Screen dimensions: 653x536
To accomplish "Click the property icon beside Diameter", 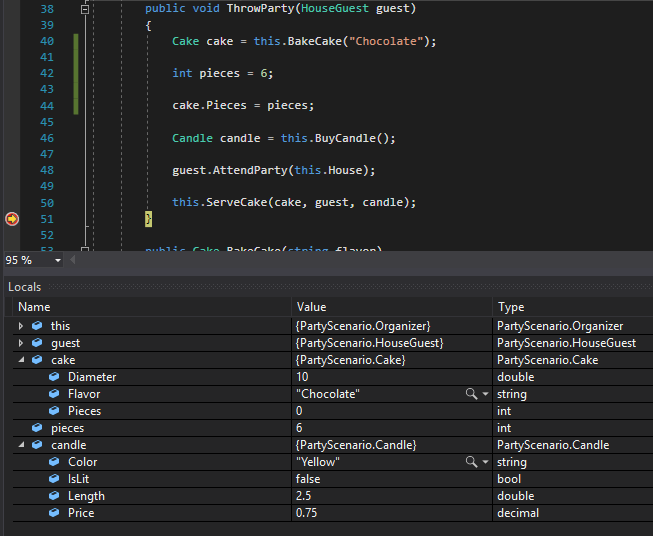I will click(x=54, y=377).
